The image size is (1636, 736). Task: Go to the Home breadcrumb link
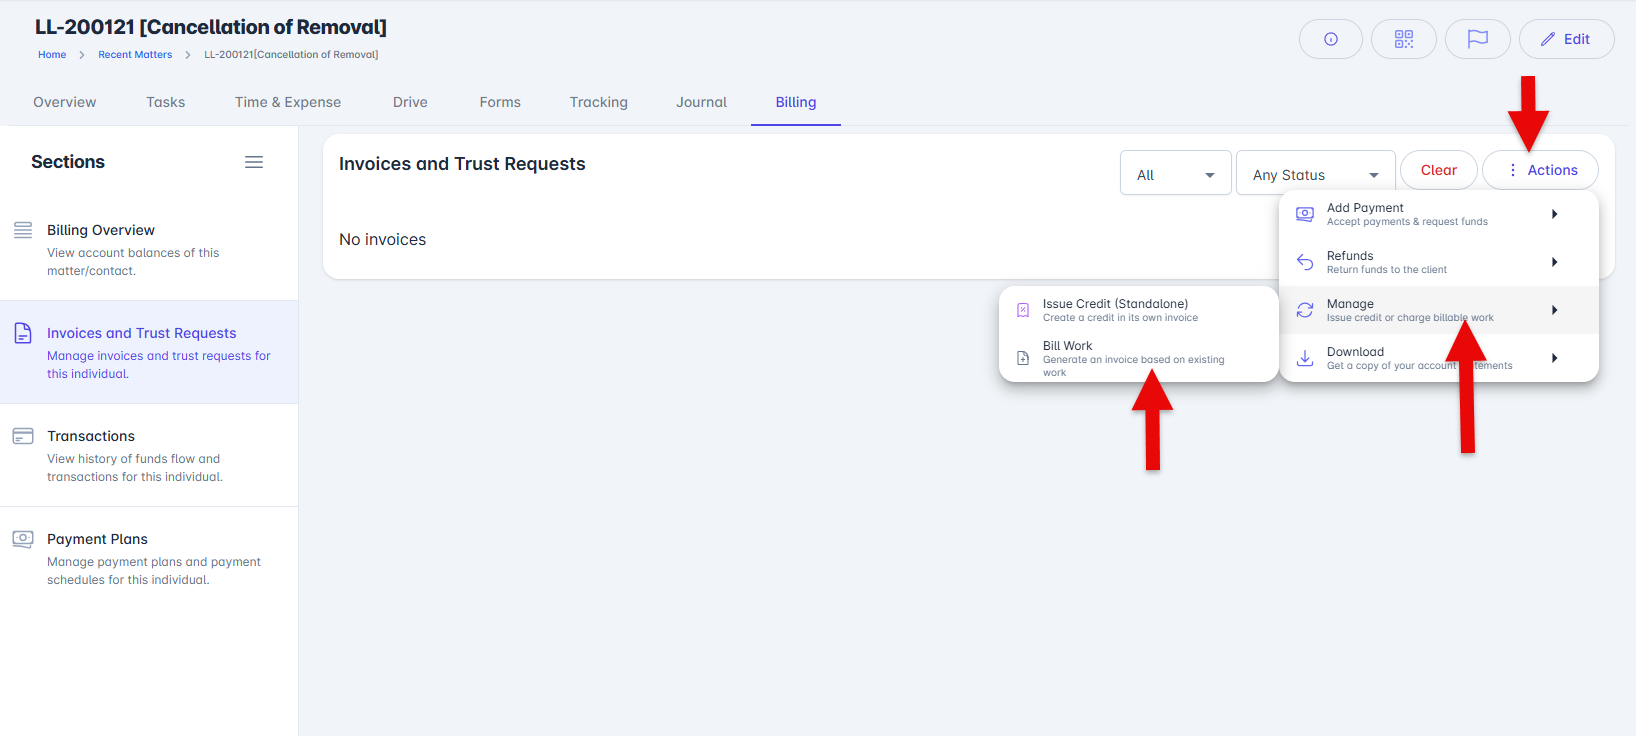pos(52,55)
